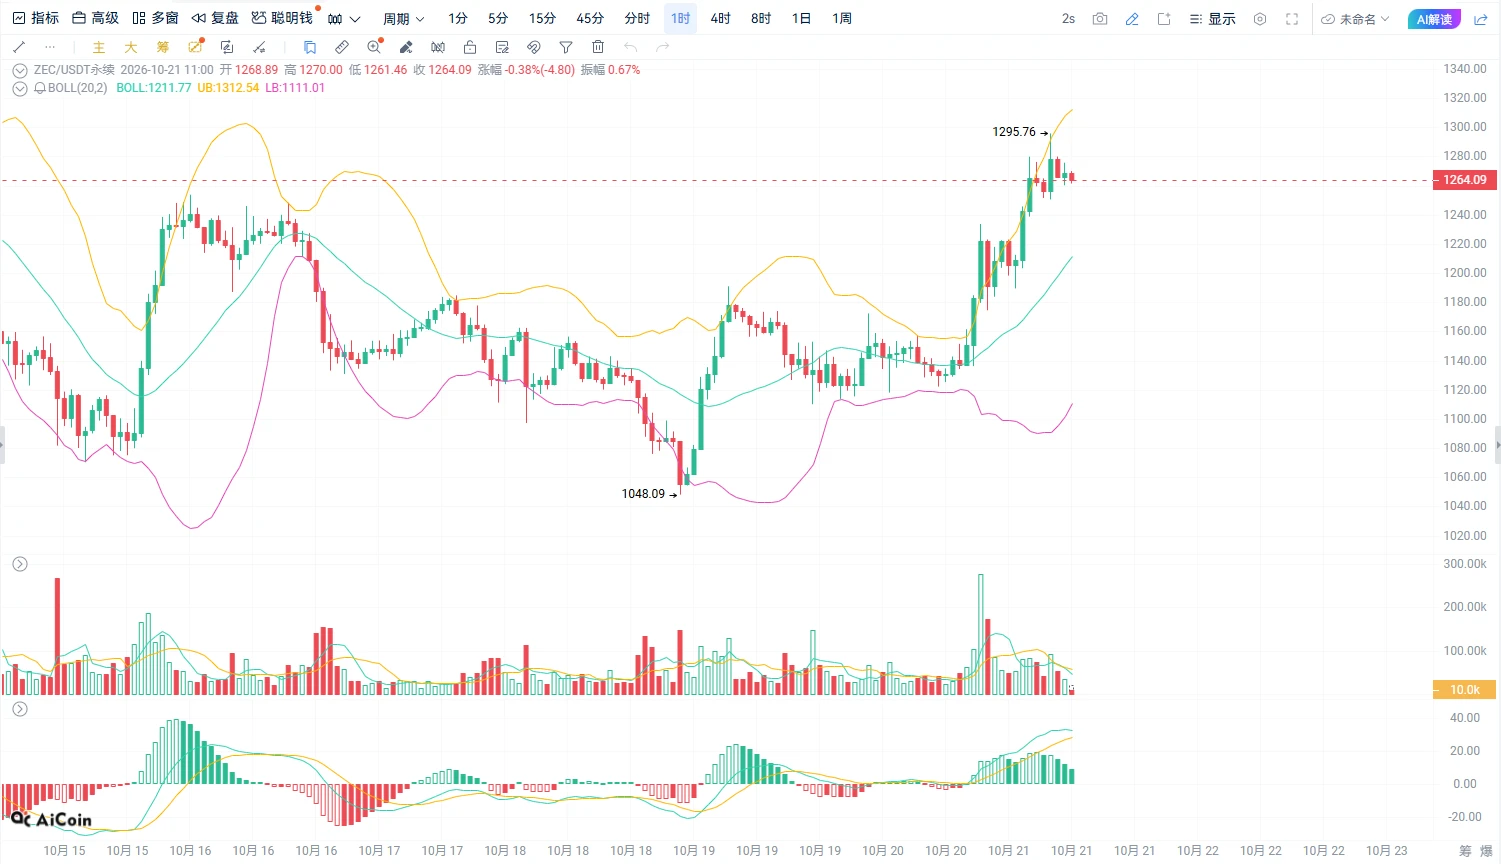
Task: Toggle the 大 large-order indicator
Action: [x=130, y=47]
